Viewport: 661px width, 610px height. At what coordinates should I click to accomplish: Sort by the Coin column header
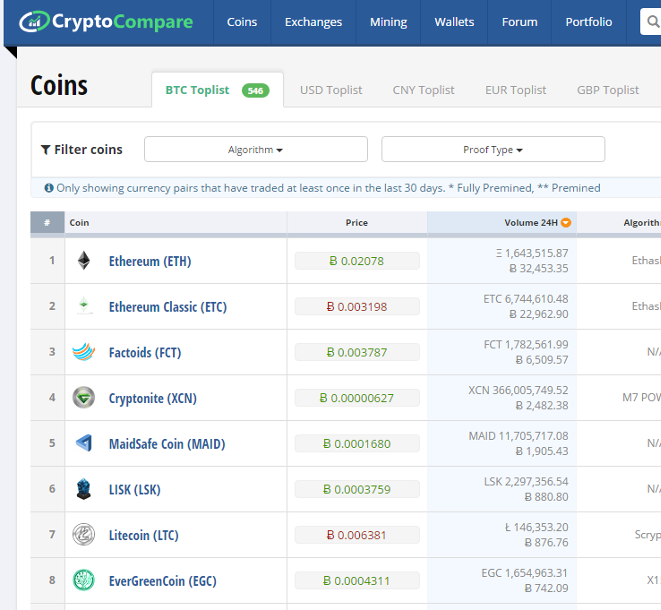(x=176, y=222)
